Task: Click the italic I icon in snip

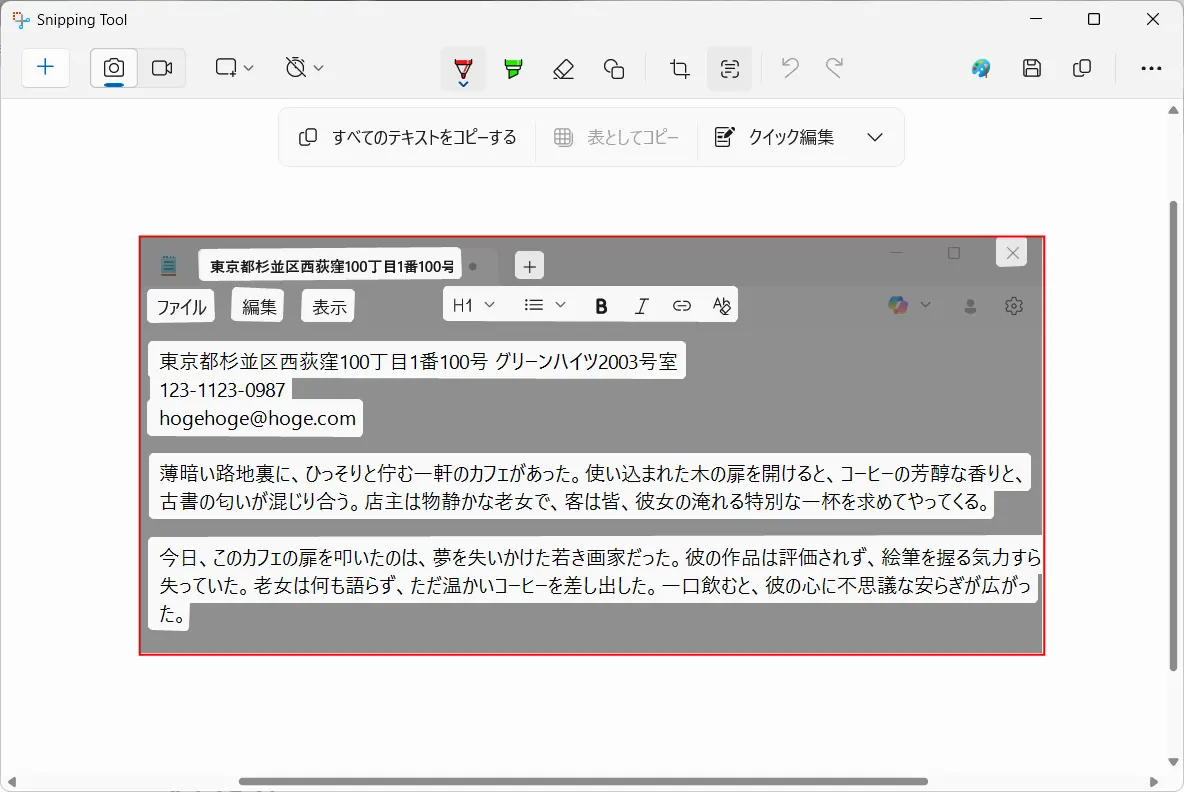Action: click(x=641, y=306)
